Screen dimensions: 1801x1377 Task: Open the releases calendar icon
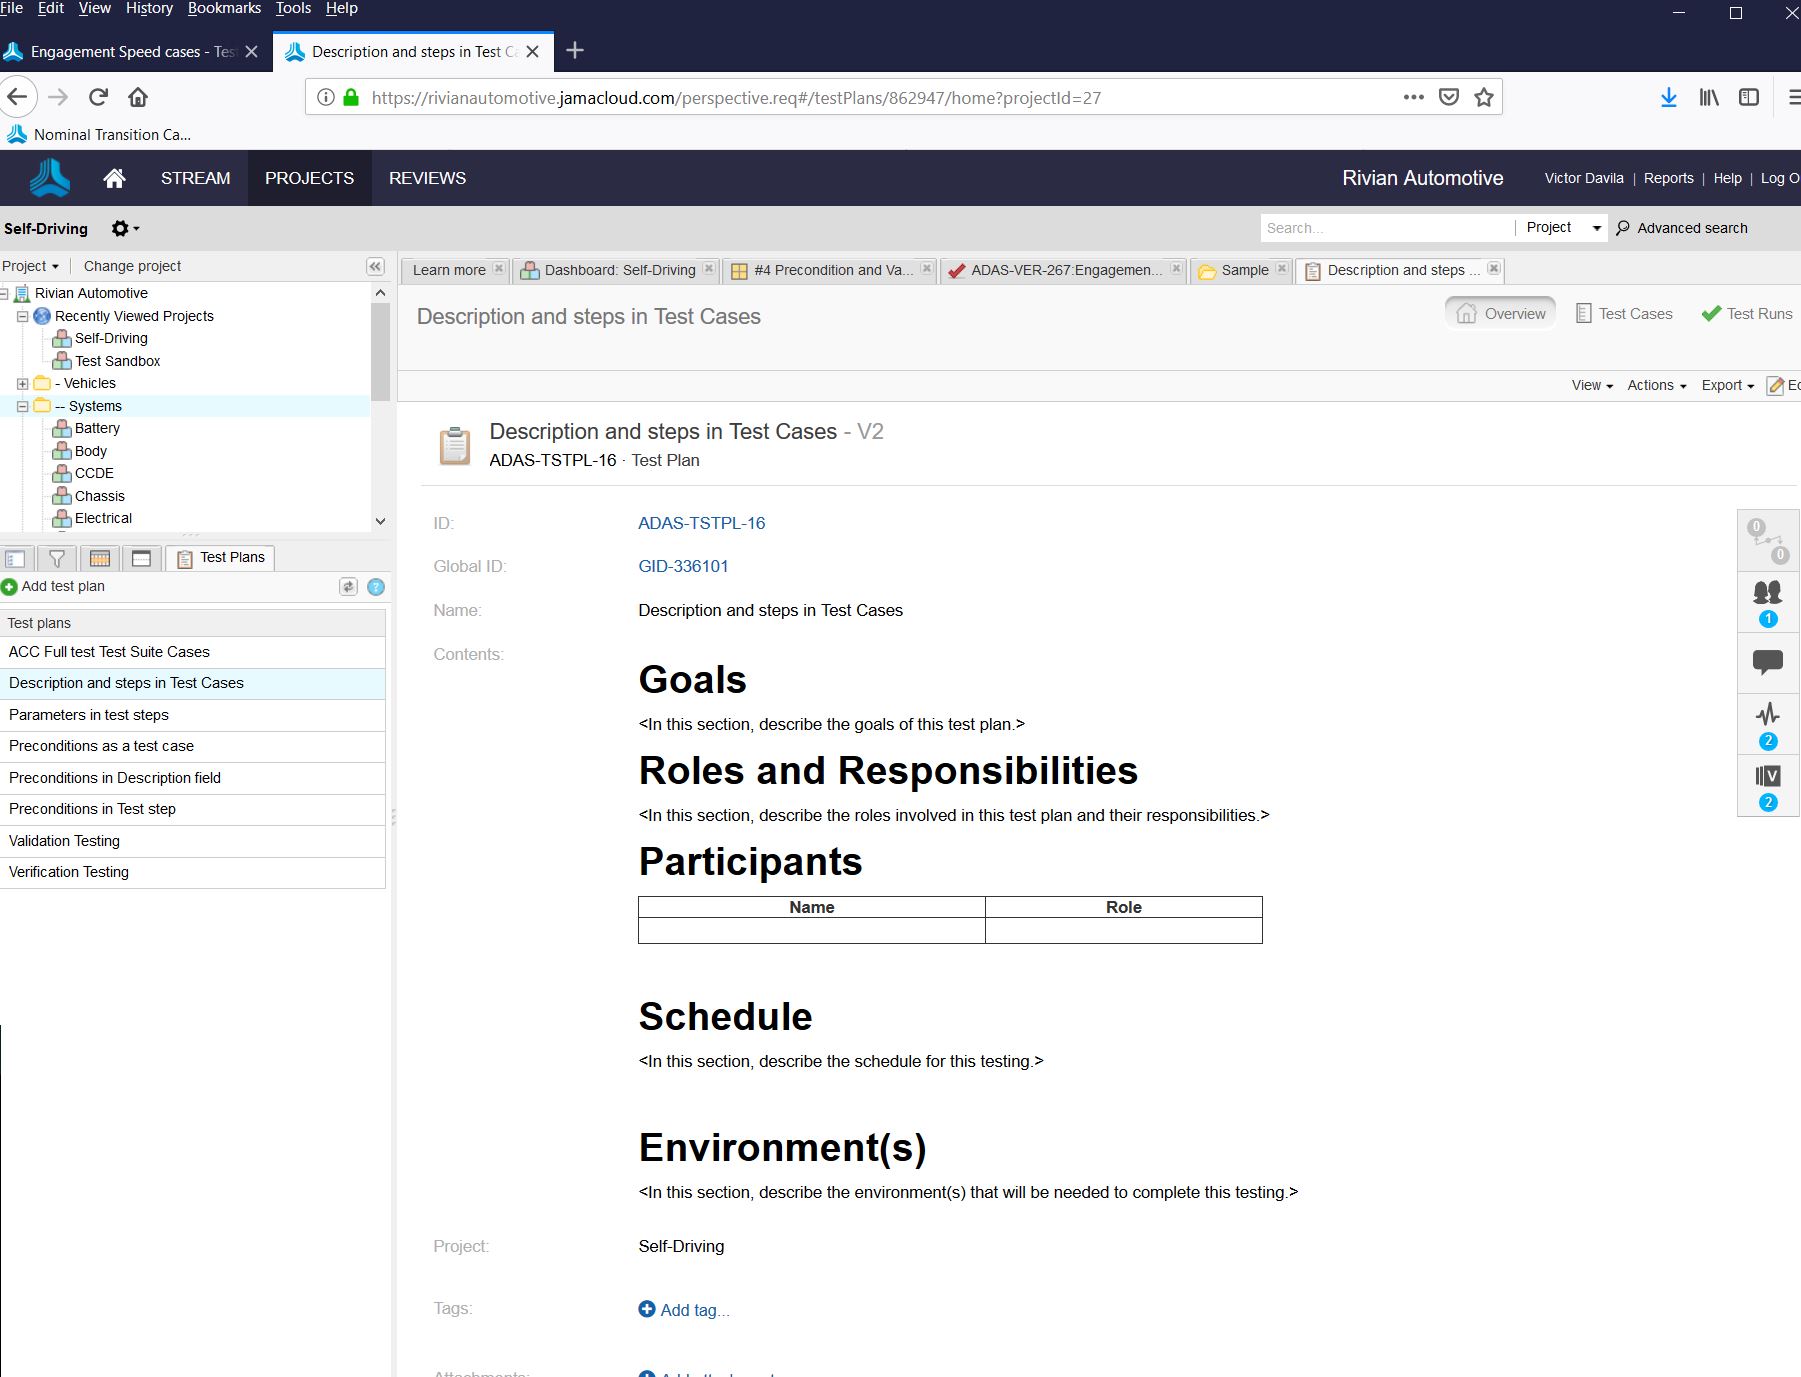point(100,558)
